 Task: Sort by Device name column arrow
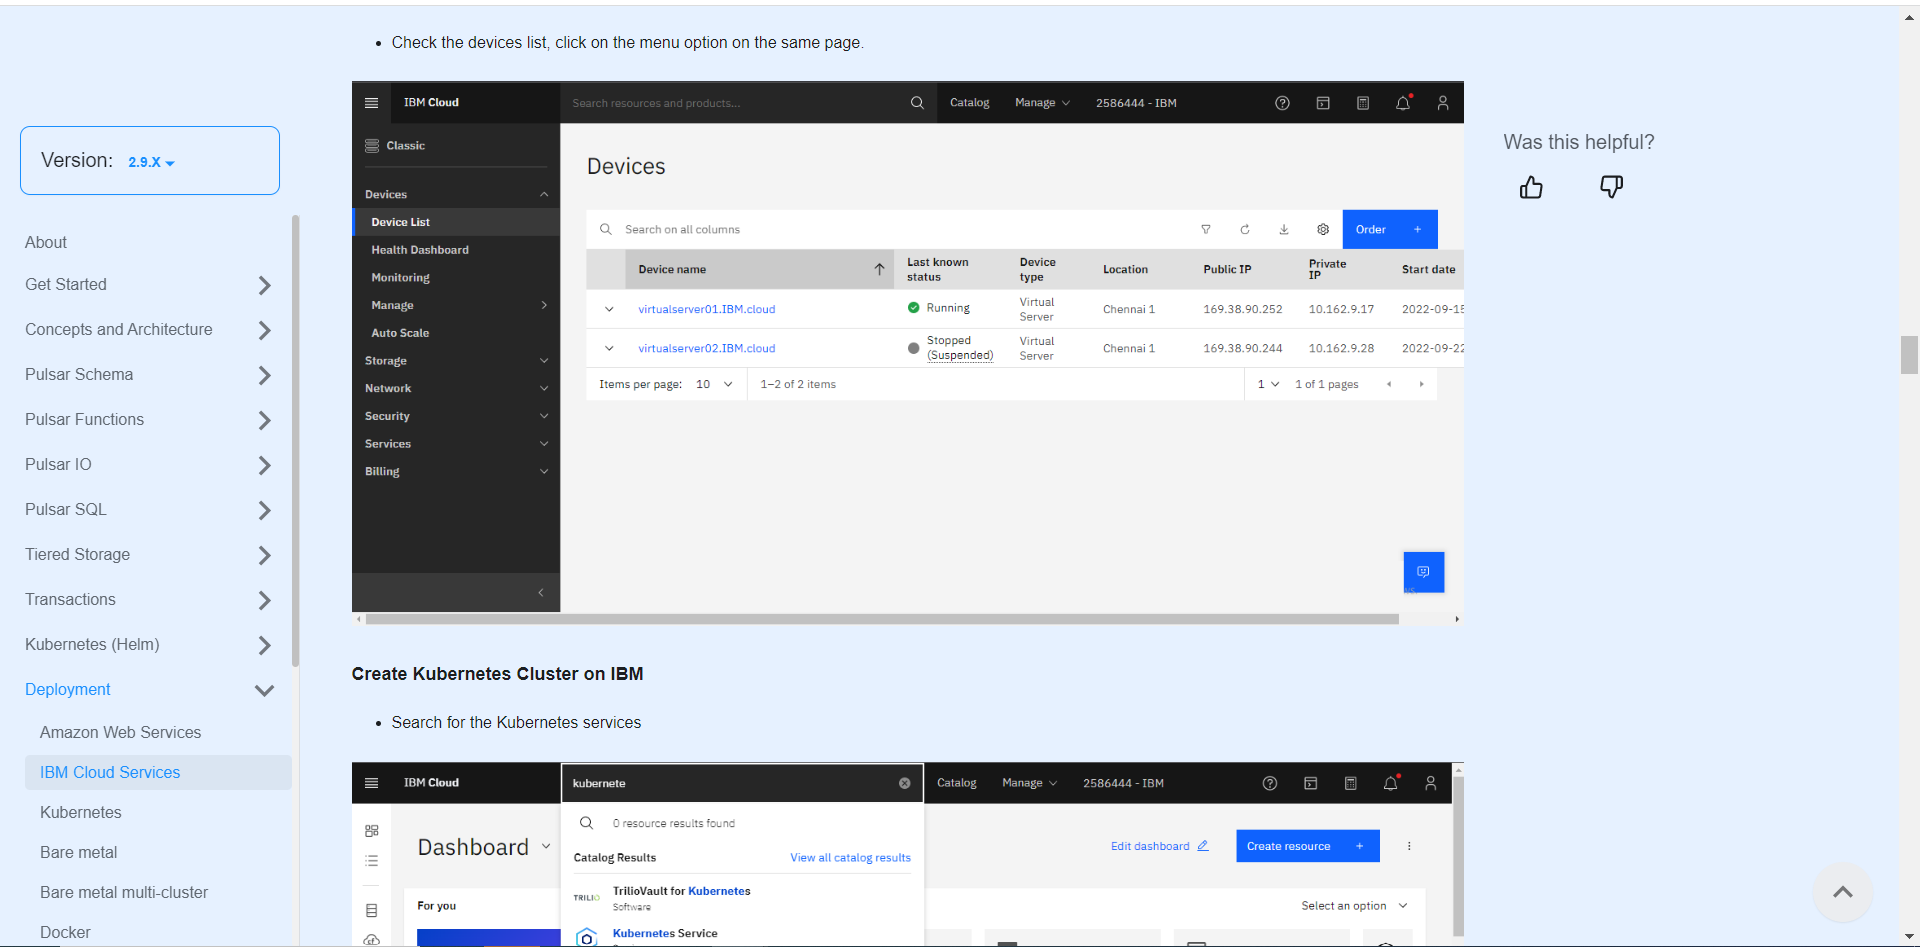pyautogui.click(x=879, y=269)
